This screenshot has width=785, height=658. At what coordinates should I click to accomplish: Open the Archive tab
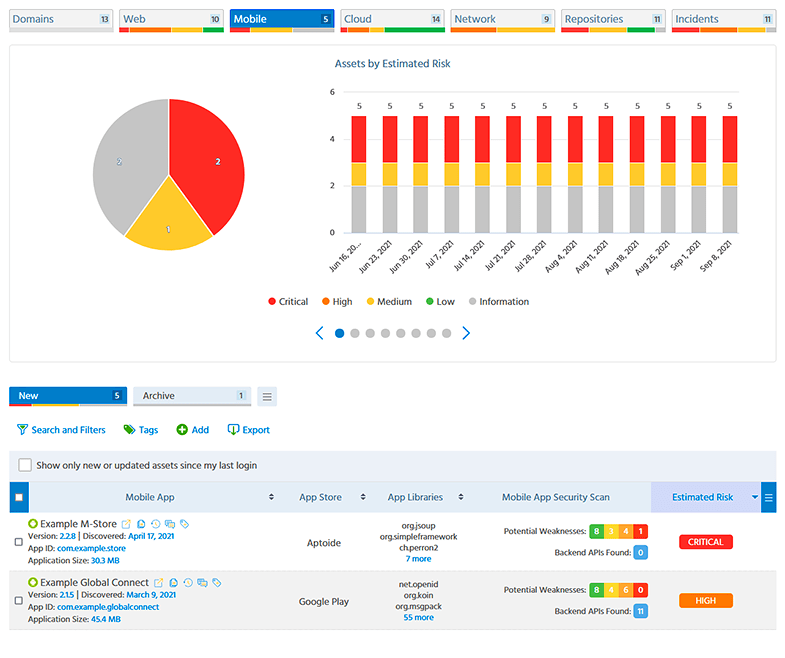point(192,396)
